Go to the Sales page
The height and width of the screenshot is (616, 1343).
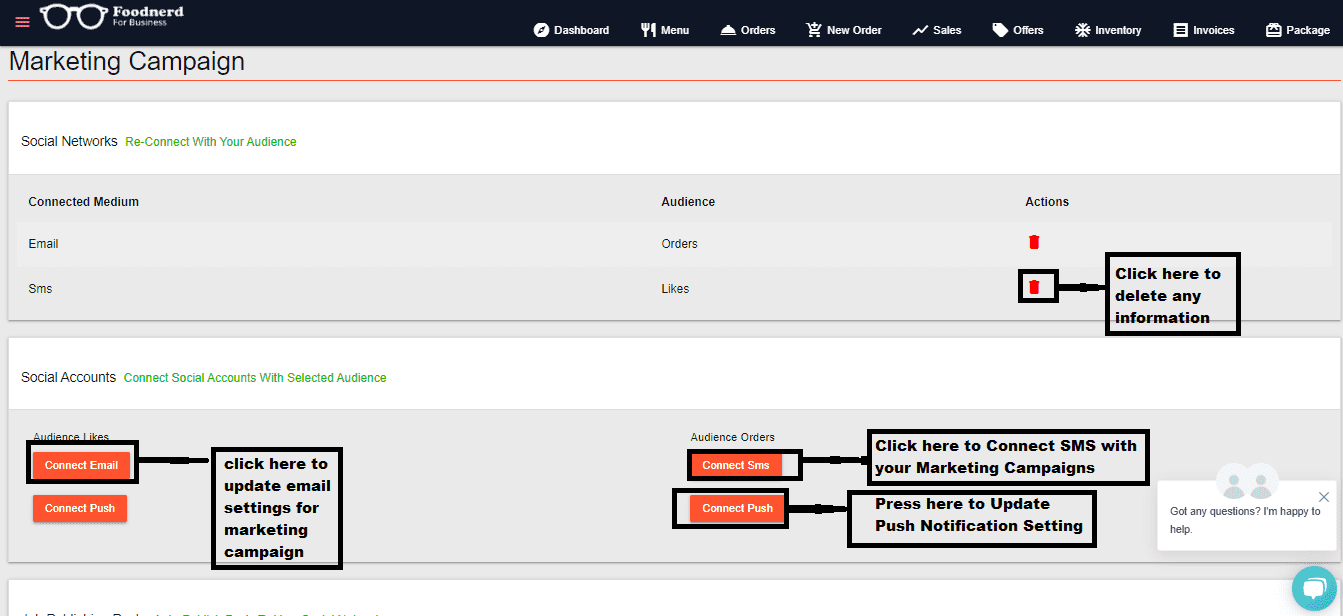click(x=936, y=30)
